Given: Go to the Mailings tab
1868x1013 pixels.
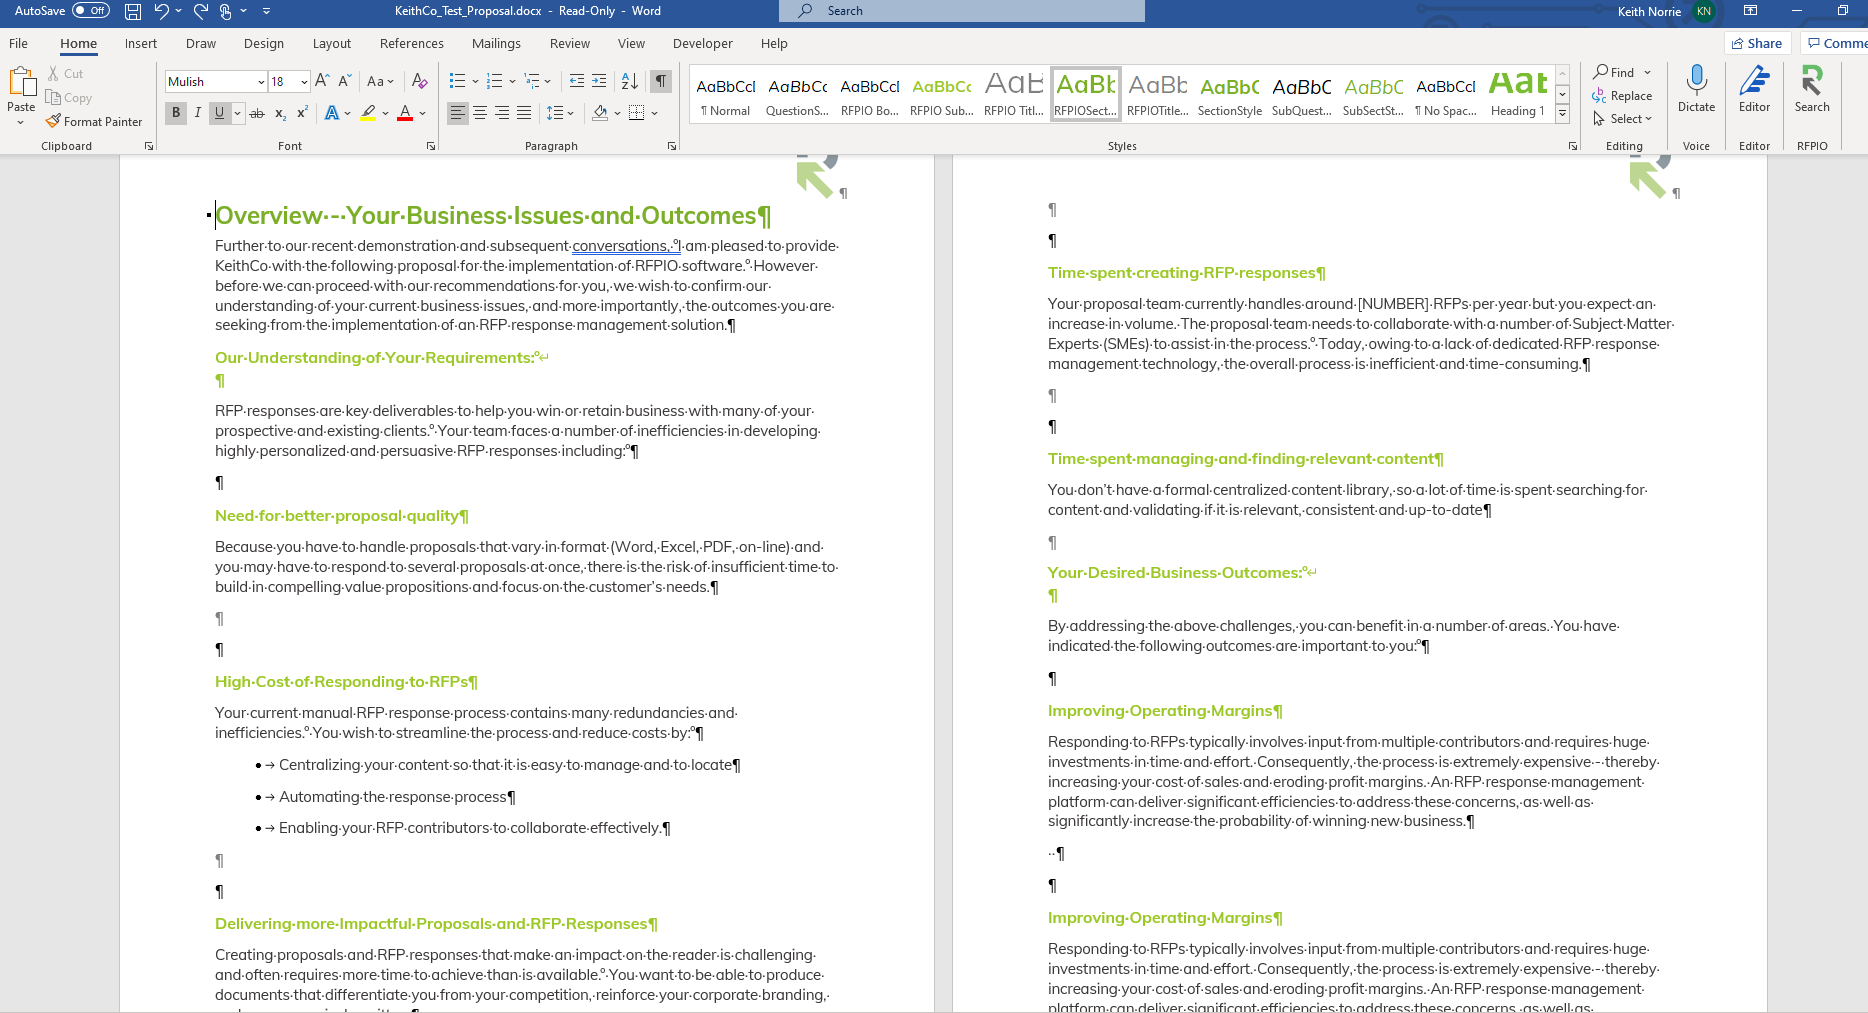Looking at the screenshot, I should tap(496, 44).
